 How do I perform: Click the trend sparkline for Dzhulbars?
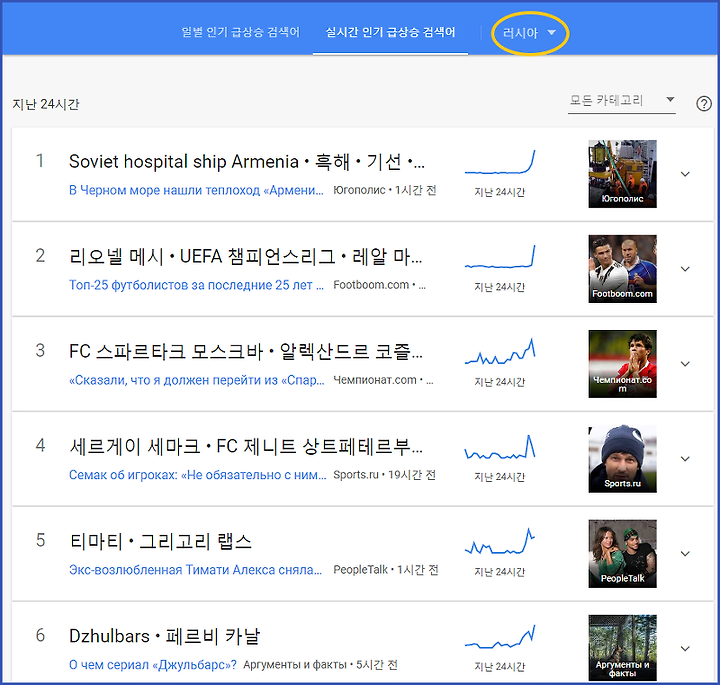coord(500,636)
